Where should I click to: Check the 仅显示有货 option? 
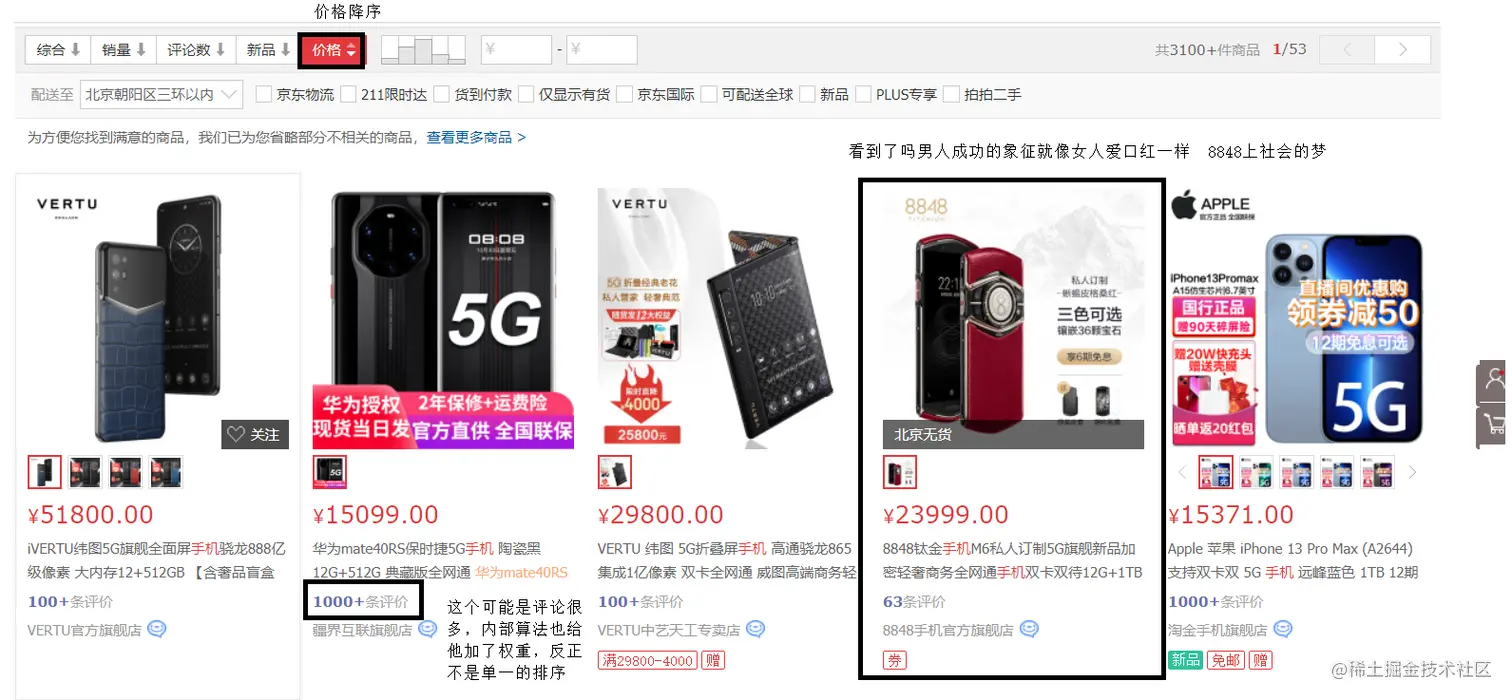pyautogui.click(x=526, y=95)
